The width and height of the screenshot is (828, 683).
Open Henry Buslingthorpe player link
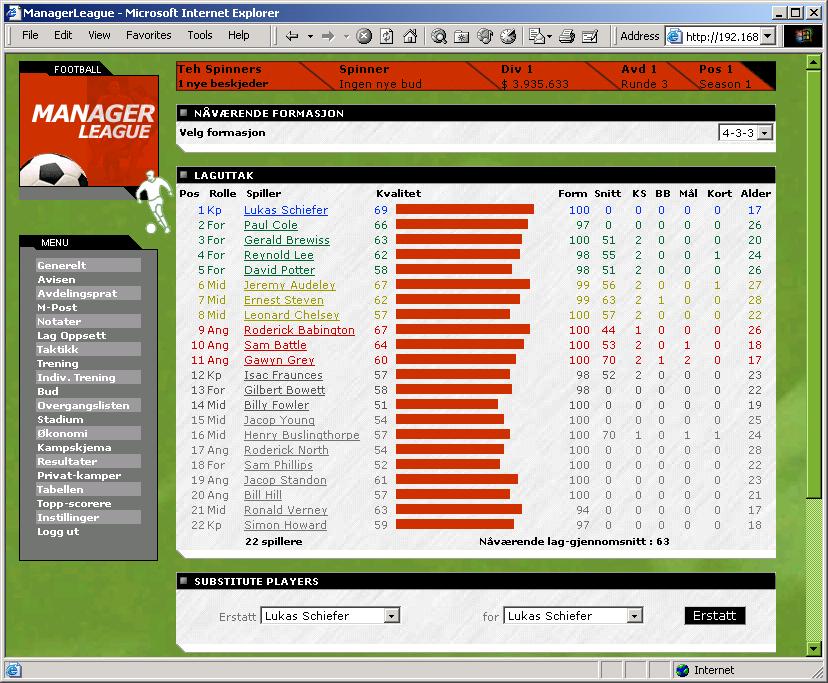click(x=302, y=435)
